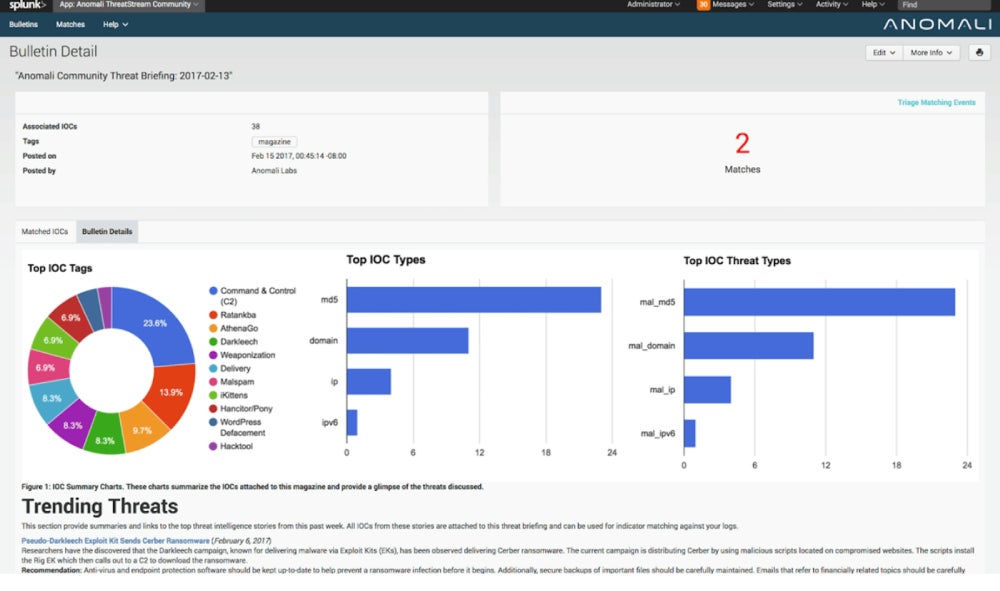Open the More Info dropdown
Screen dimensions: 1000x591
click(930, 52)
